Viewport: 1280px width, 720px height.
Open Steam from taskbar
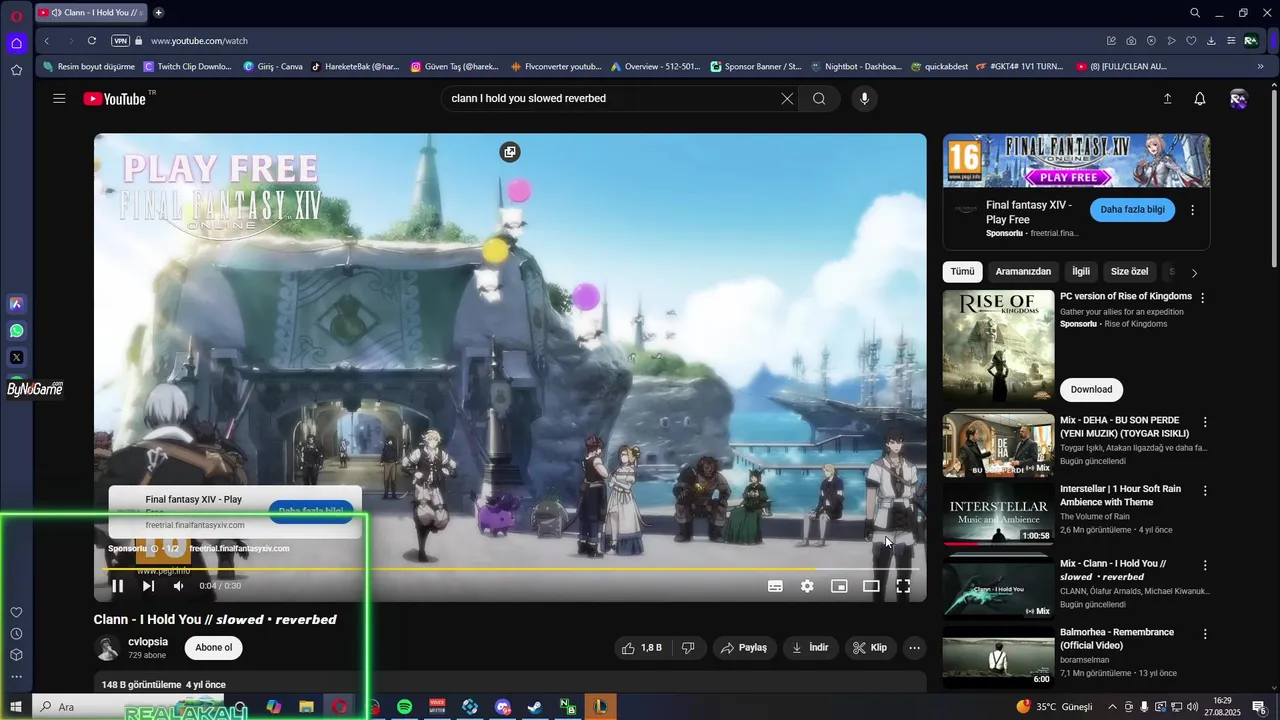(535, 707)
